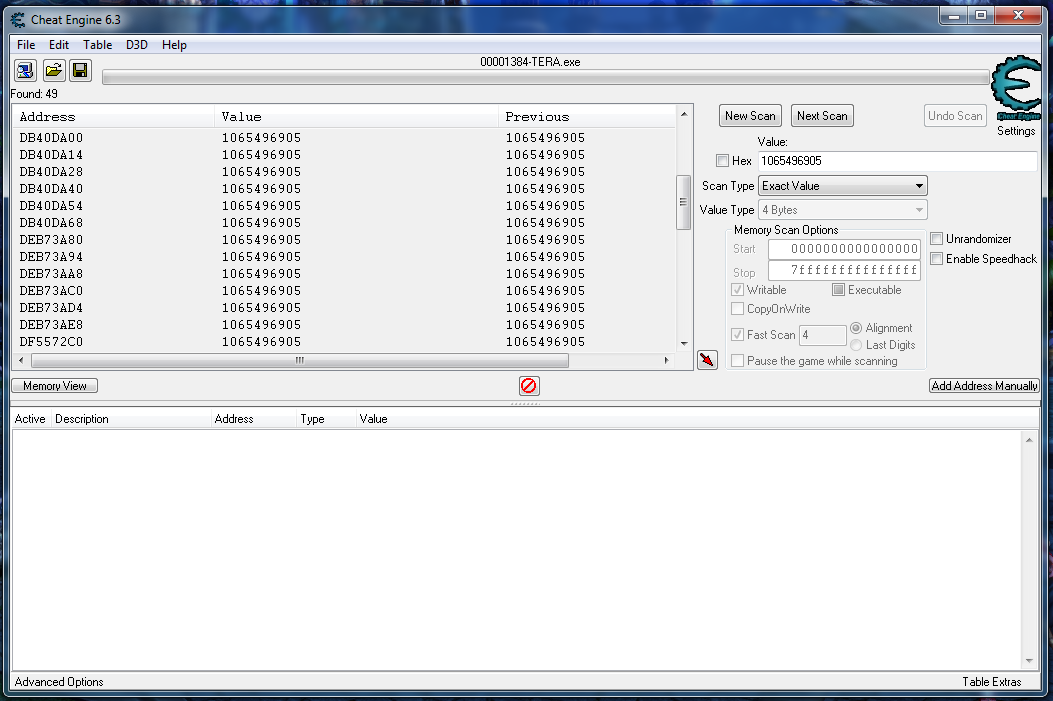Image resolution: width=1053 pixels, height=701 pixels.
Task: Copy selected addresses to address list
Action: tap(707, 360)
